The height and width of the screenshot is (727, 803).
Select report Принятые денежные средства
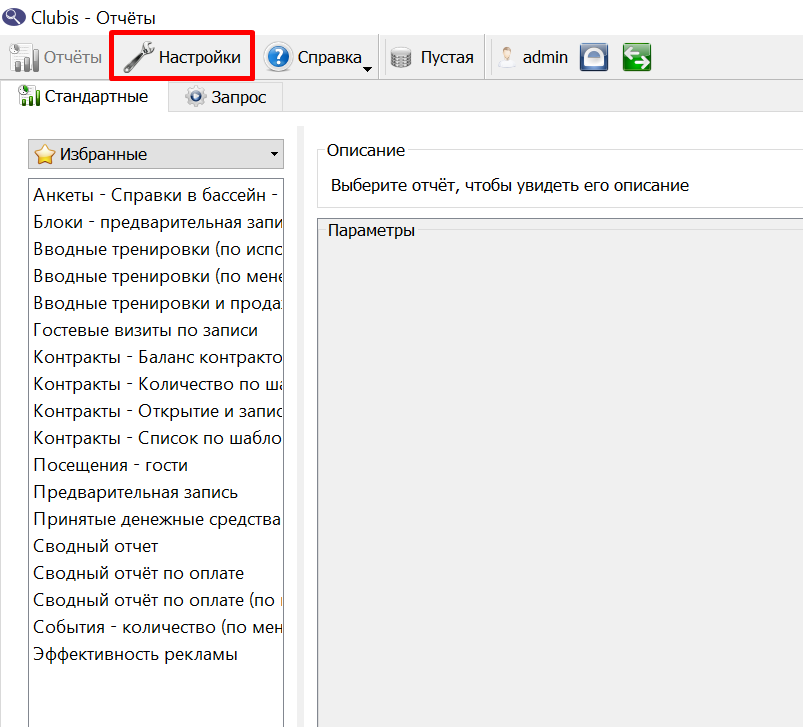tap(156, 519)
